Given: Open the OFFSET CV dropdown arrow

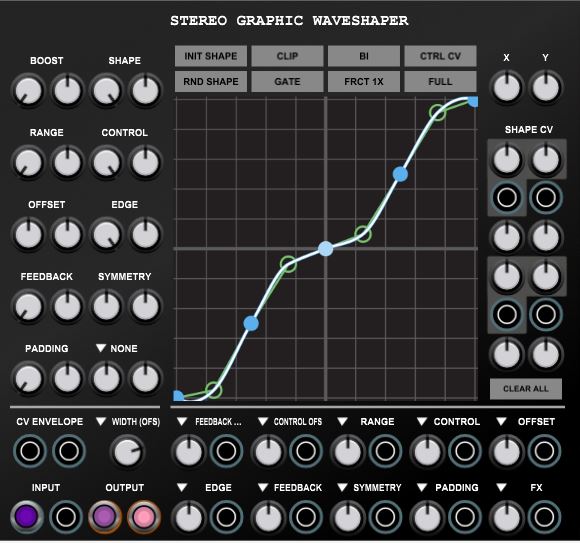Looking at the screenshot, I should [501, 422].
